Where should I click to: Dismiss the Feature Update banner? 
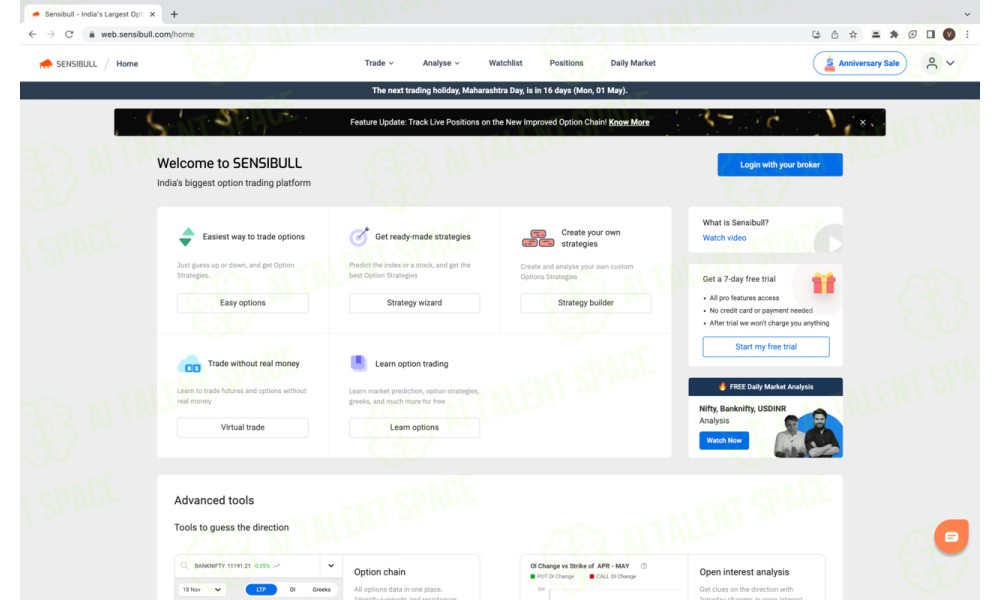coord(862,122)
